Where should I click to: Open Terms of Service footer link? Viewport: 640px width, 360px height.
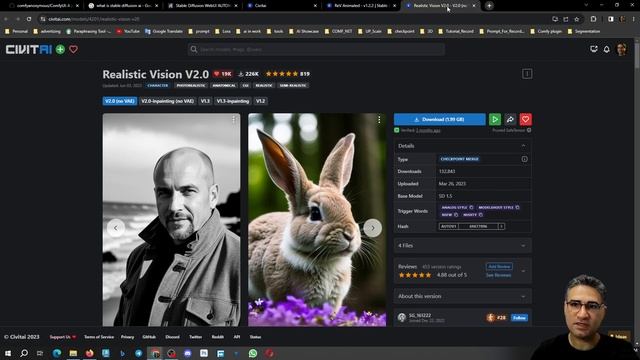[x=99, y=337]
